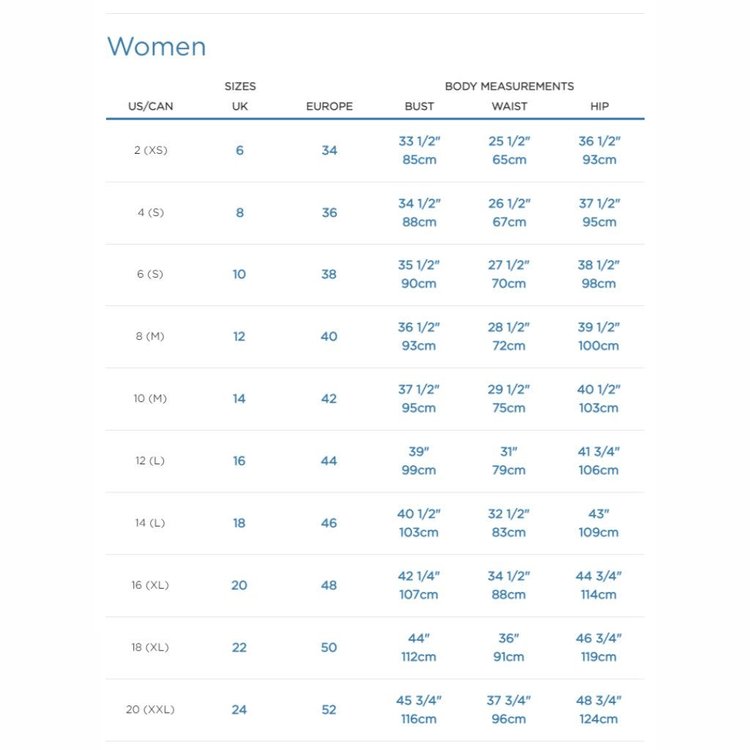Click the 43" hip measurement
Image resolution: width=750 pixels, height=750 pixels.
pyautogui.click(x=599, y=514)
